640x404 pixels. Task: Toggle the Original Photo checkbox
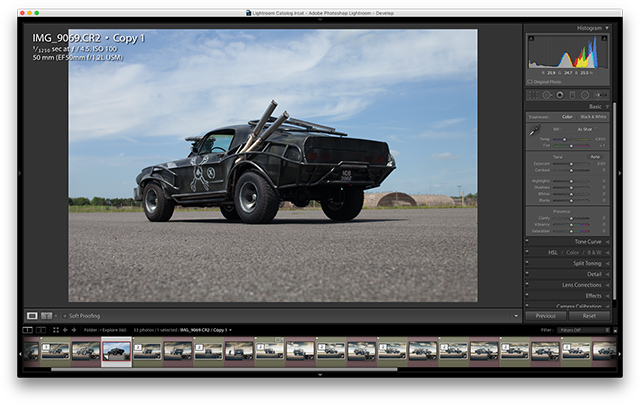pos(530,80)
